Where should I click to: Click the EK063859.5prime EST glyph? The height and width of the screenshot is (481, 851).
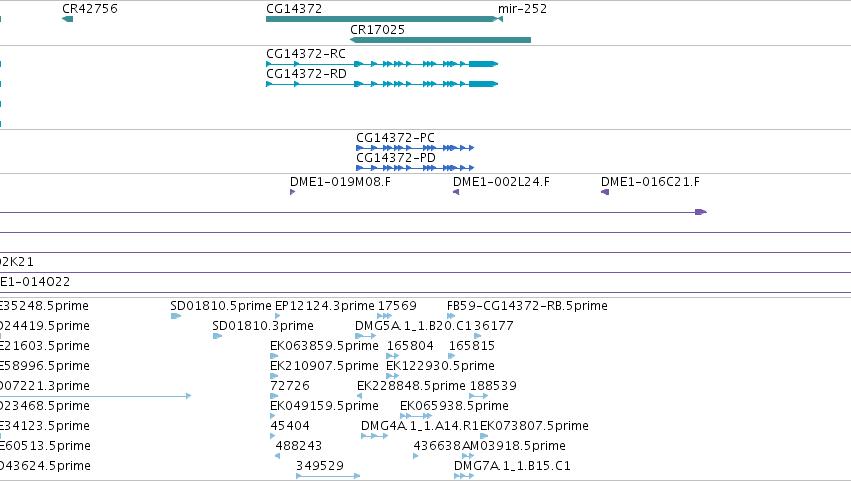click(274, 356)
